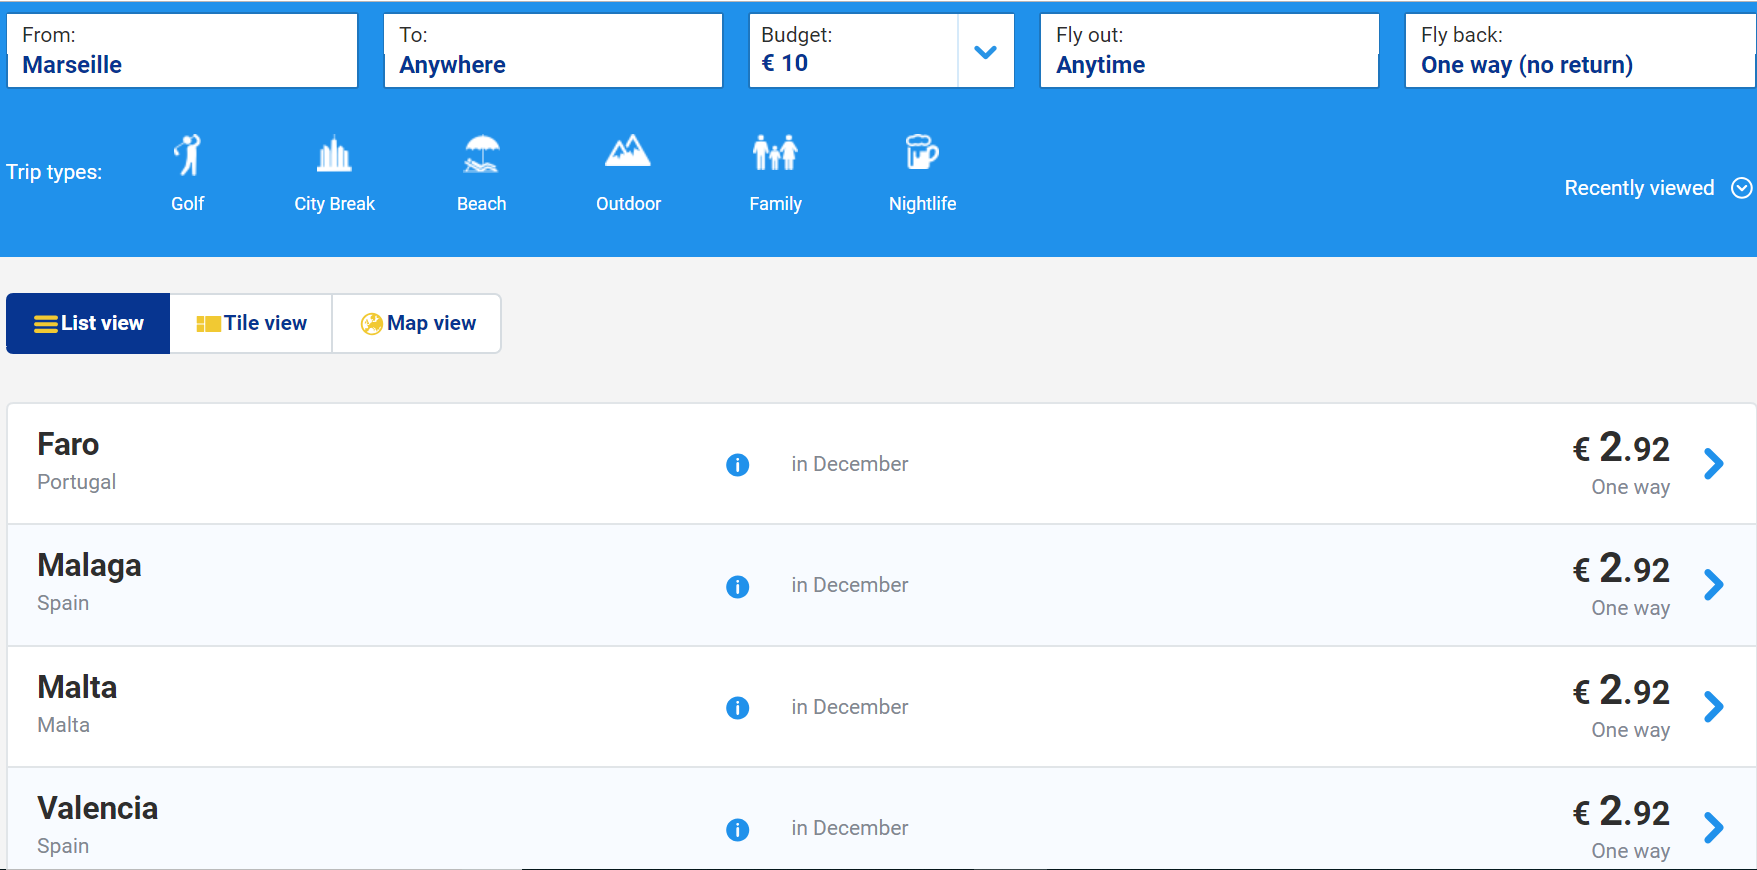Expand the Budget dropdown arrow
Image resolution: width=1757 pixels, height=870 pixels.
[985, 52]
